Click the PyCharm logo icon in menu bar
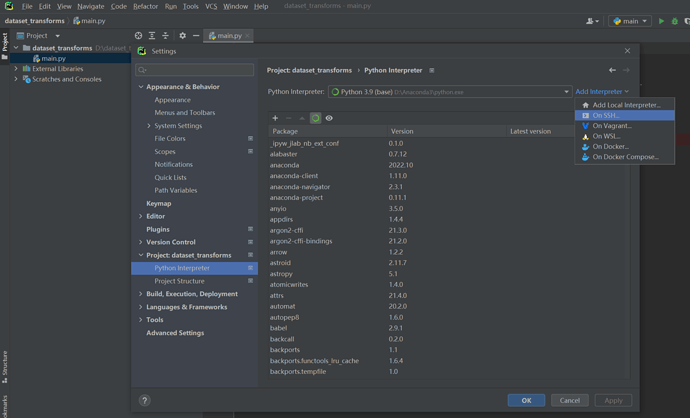The image size is (690, 418). pos(9,6)
